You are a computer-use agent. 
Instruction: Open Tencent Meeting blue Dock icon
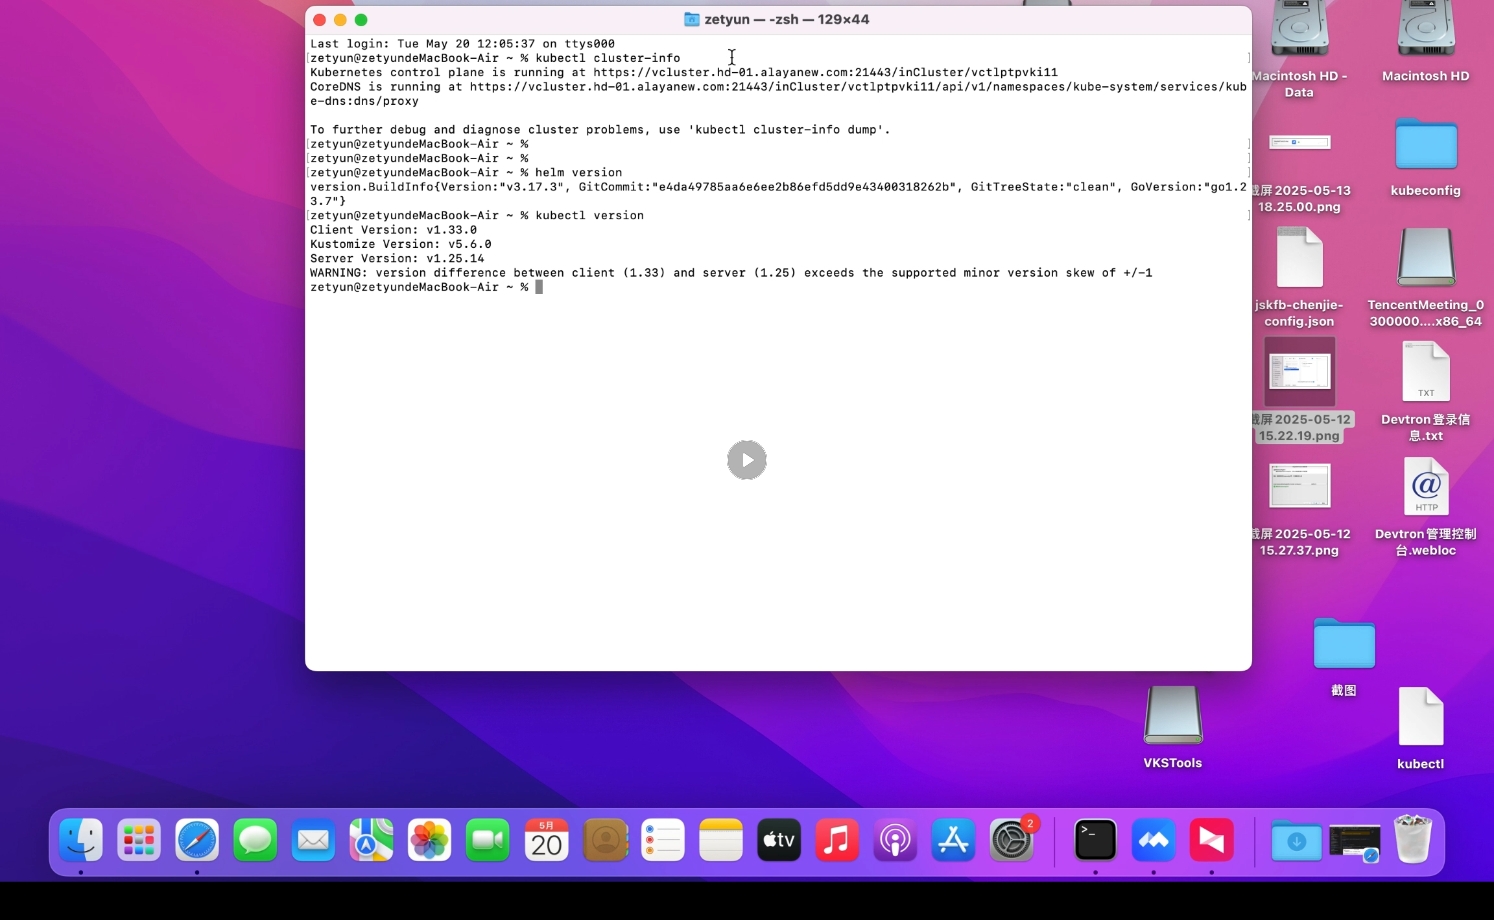[x=1153, y=840]
